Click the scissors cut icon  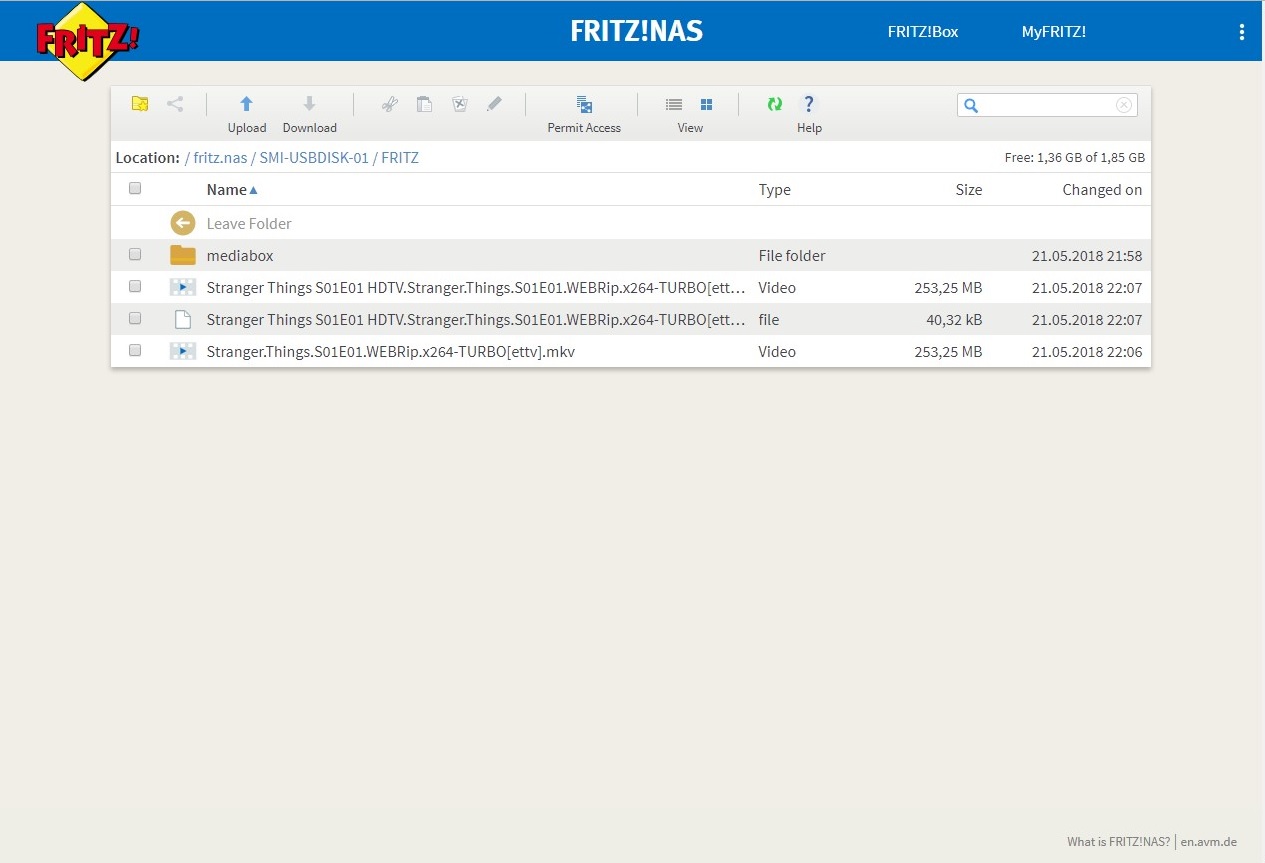(x=390, y=104)
